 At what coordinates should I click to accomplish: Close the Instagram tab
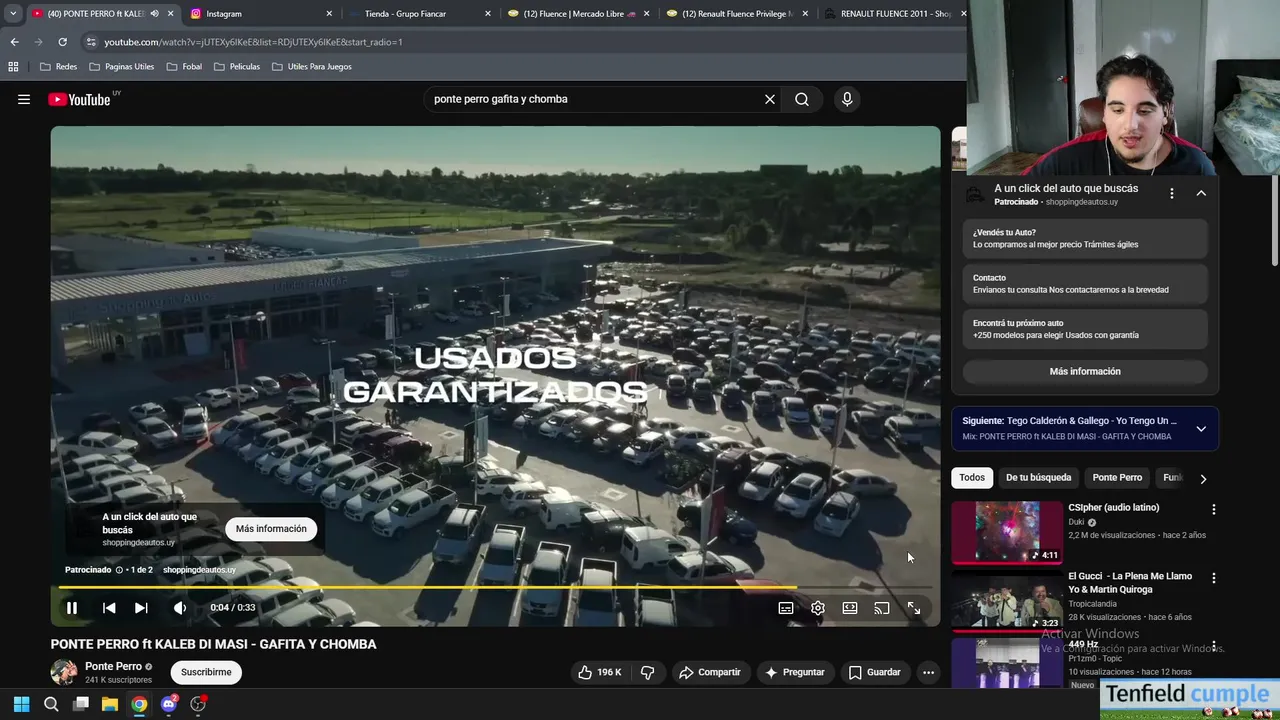pos(329,14)
